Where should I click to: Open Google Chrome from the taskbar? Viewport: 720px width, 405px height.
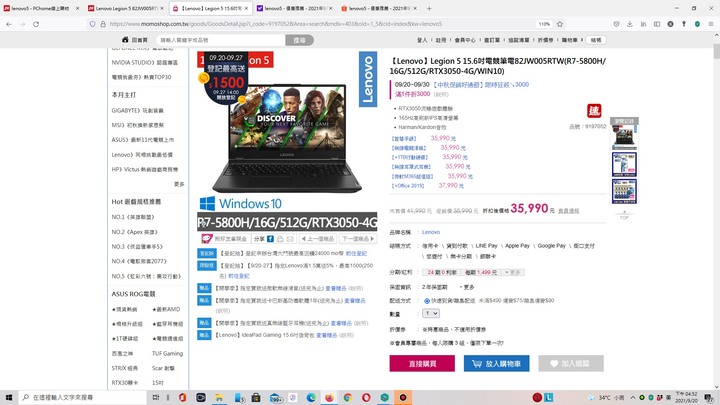click(348, 397)
